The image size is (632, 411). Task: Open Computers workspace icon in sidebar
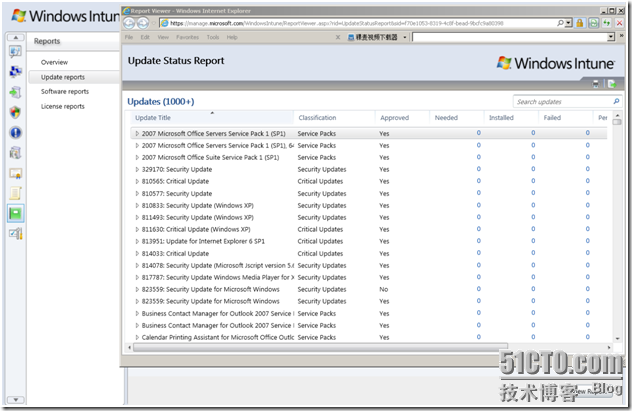15,72
